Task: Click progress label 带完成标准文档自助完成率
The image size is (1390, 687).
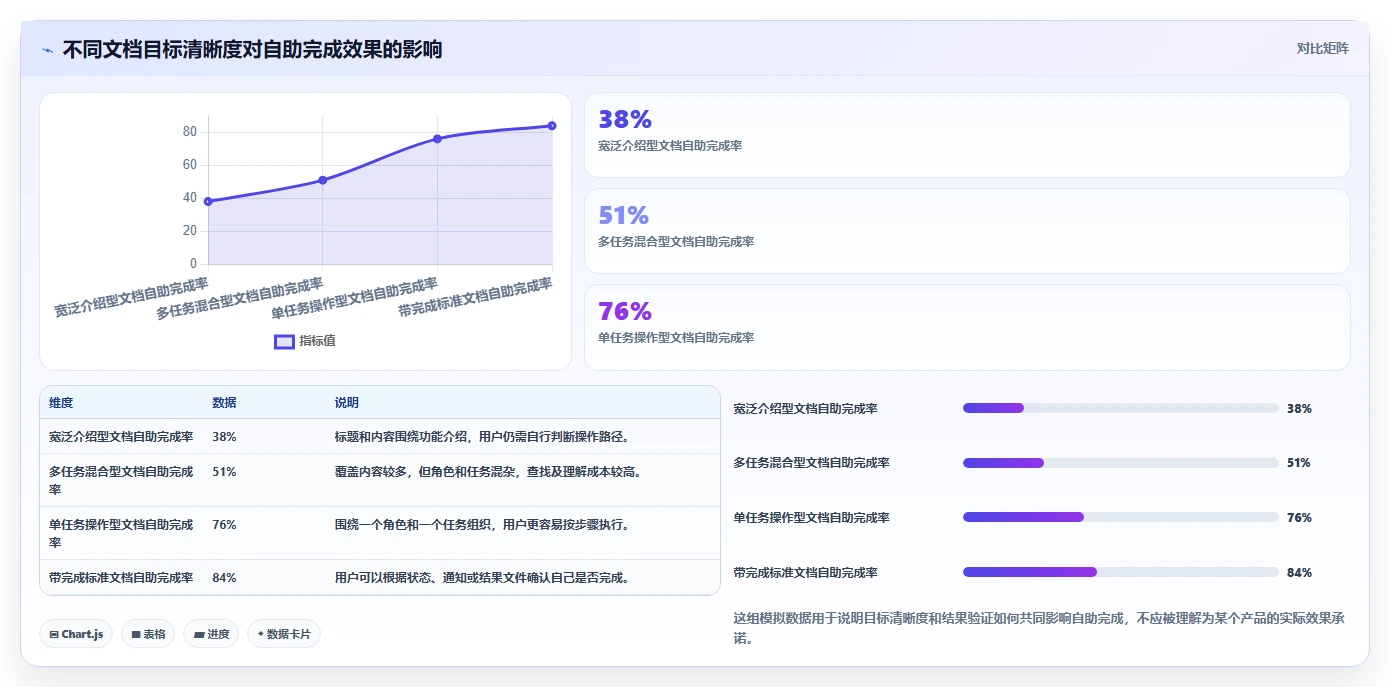Action: tap(805, 573)
